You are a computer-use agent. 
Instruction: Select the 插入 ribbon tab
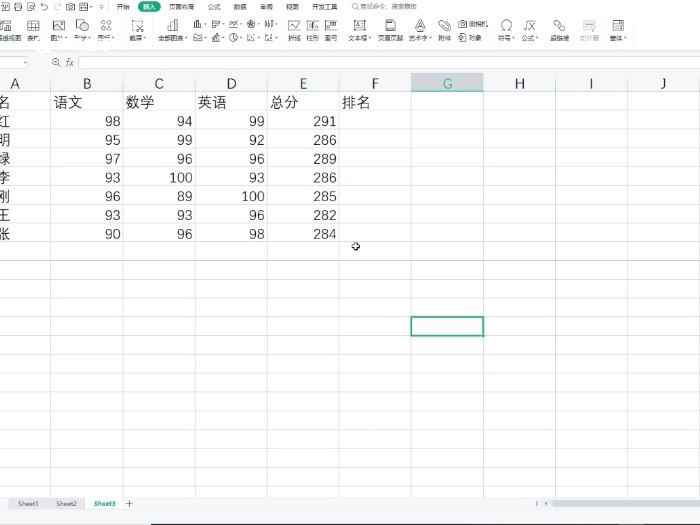point(149,7)
